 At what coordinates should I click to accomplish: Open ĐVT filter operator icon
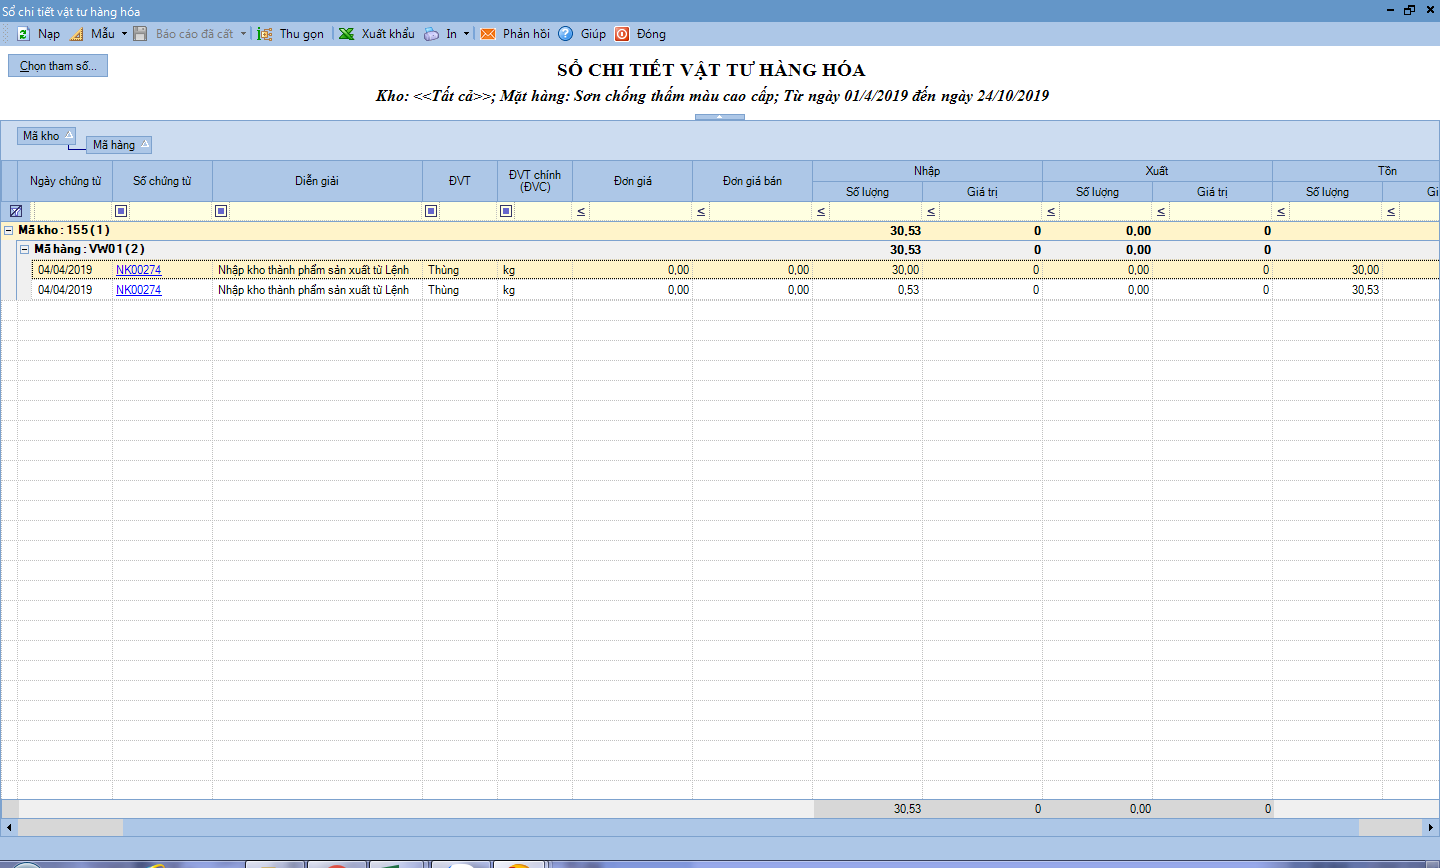[431, 211]
